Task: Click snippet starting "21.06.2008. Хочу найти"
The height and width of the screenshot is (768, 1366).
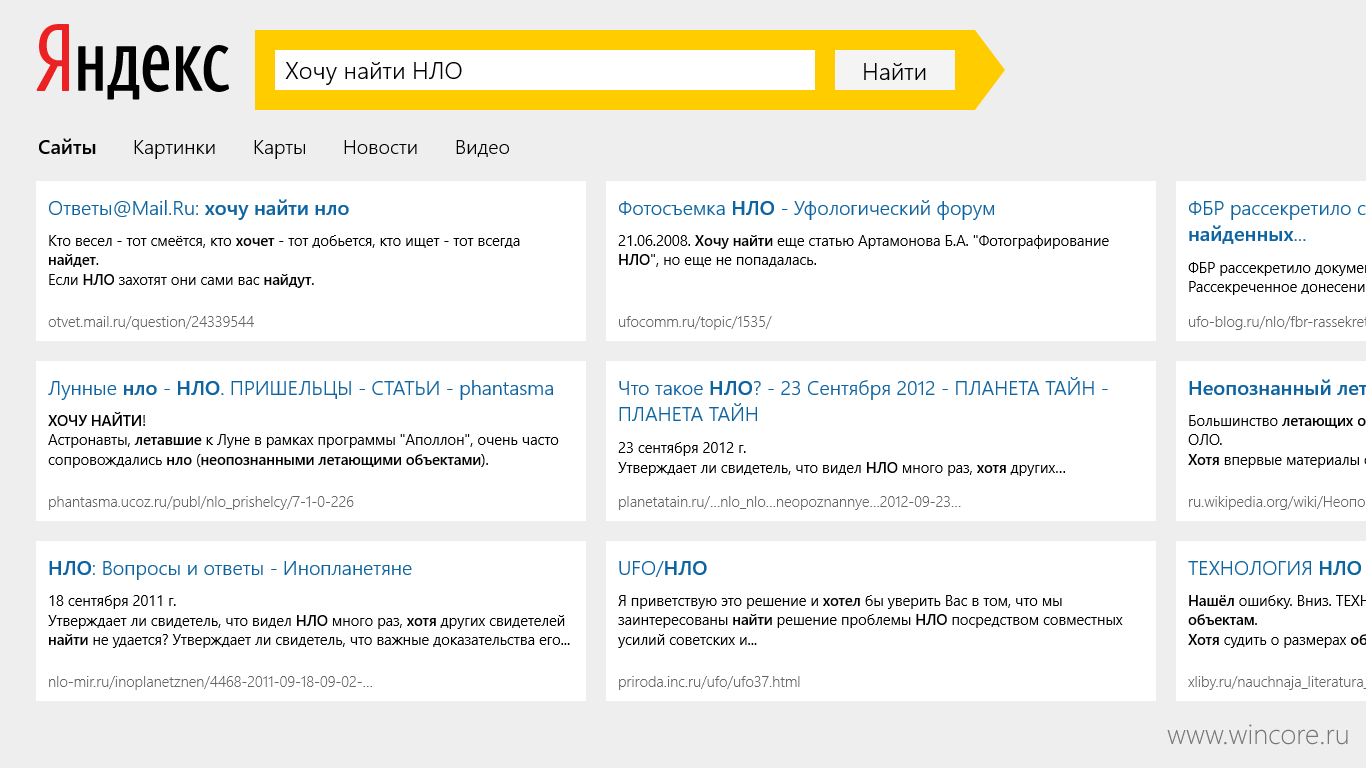Action: point(863,250)
